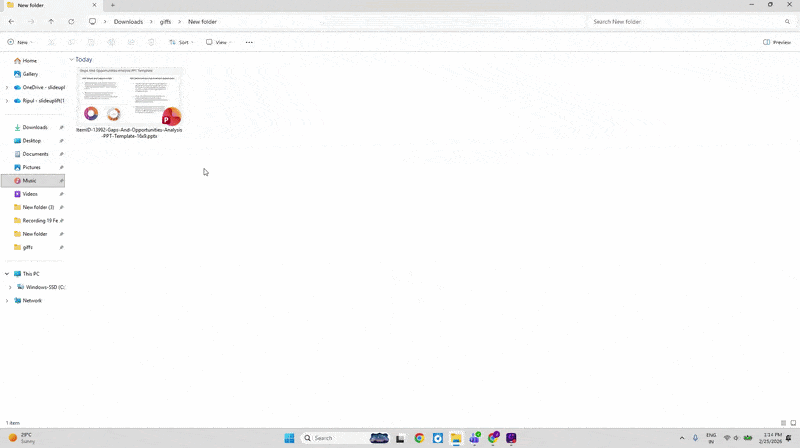Refresh the current folder view
The image size is (800, 448).
pyautogui.click(x=71, y=21)
